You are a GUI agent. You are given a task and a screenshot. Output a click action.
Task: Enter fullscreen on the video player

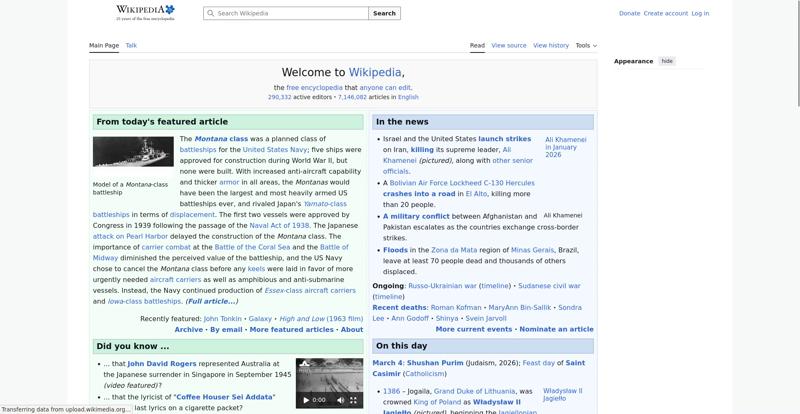[x=353, y=400]
